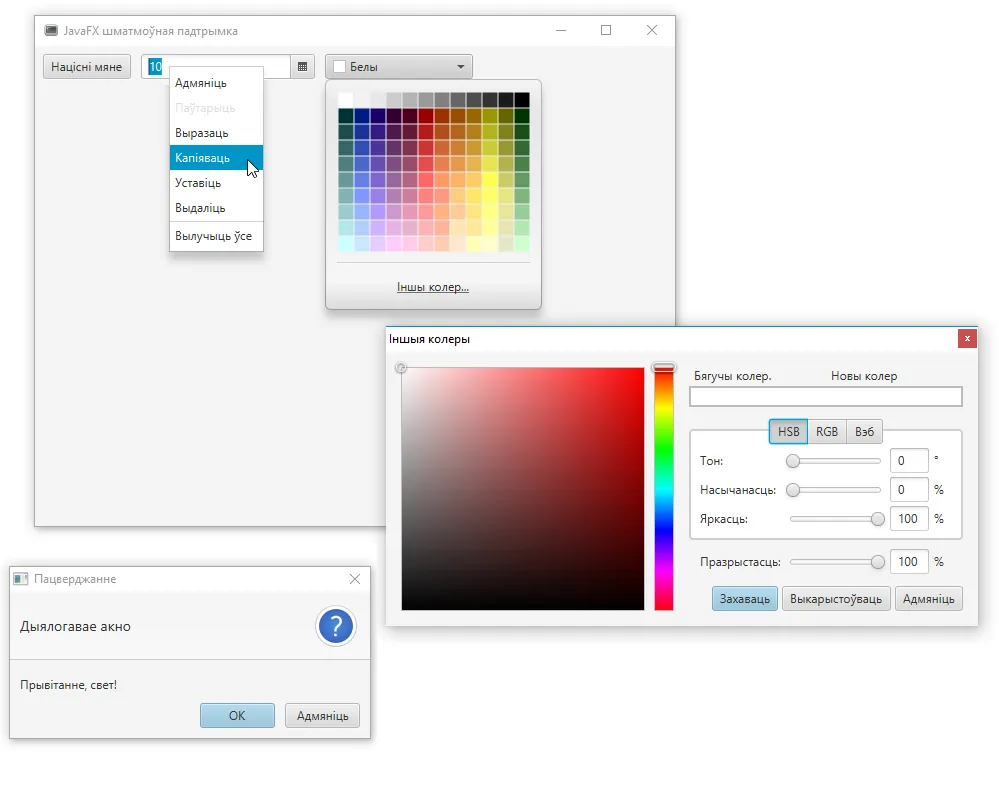Minimize the JavaFX main window
The width and height of the screenshot is (999, 800).
tap(561, 30)
